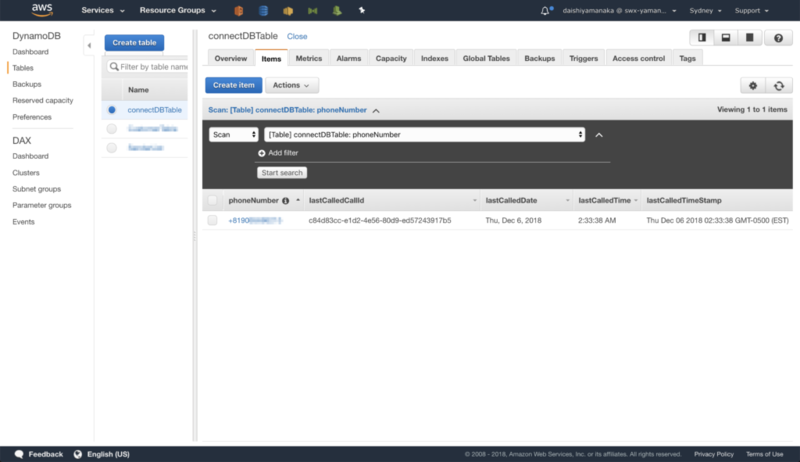The width and height of the screenshot is (800, 462).
Task: Click the pushpin icon in top bar
Action: pyautogui.click(x=362, y=10)
